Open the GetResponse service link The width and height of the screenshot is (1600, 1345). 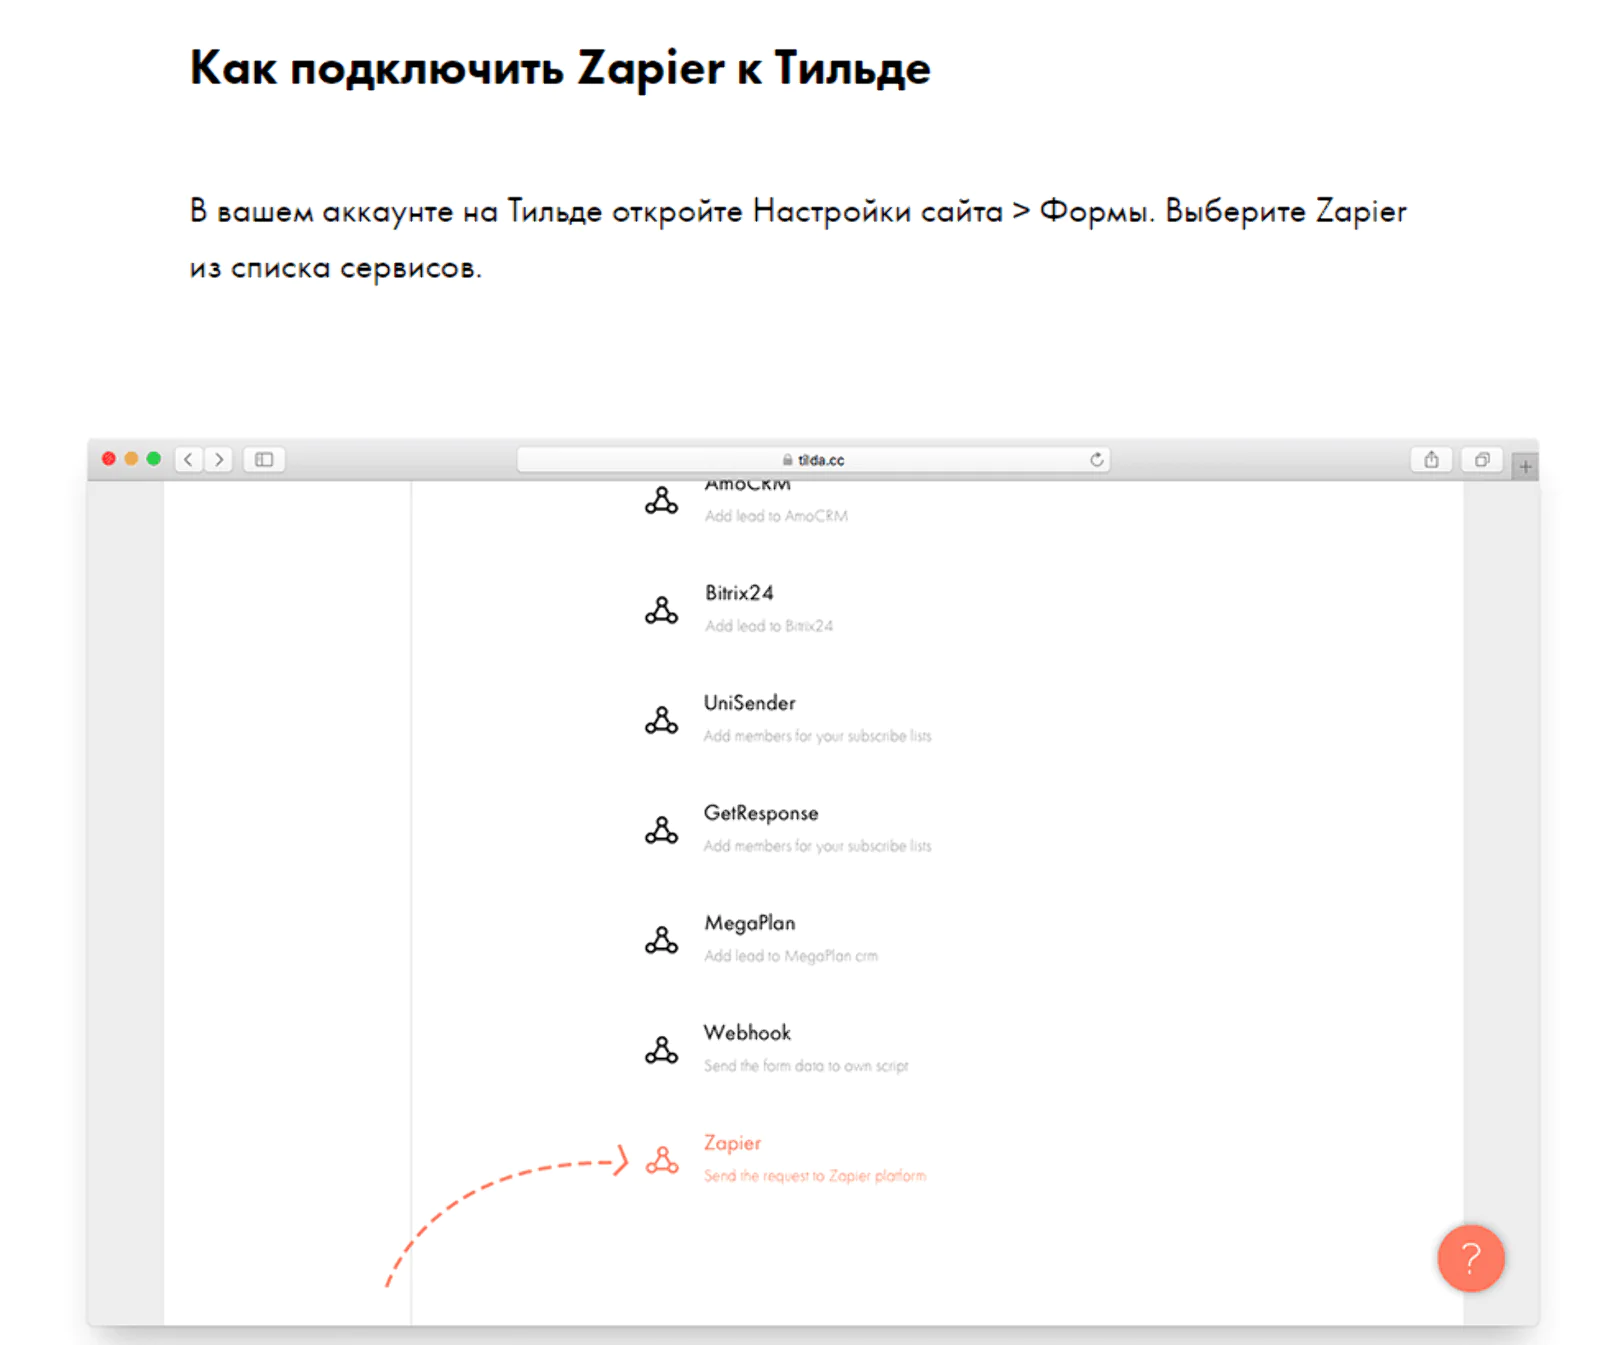pos(761,813)
